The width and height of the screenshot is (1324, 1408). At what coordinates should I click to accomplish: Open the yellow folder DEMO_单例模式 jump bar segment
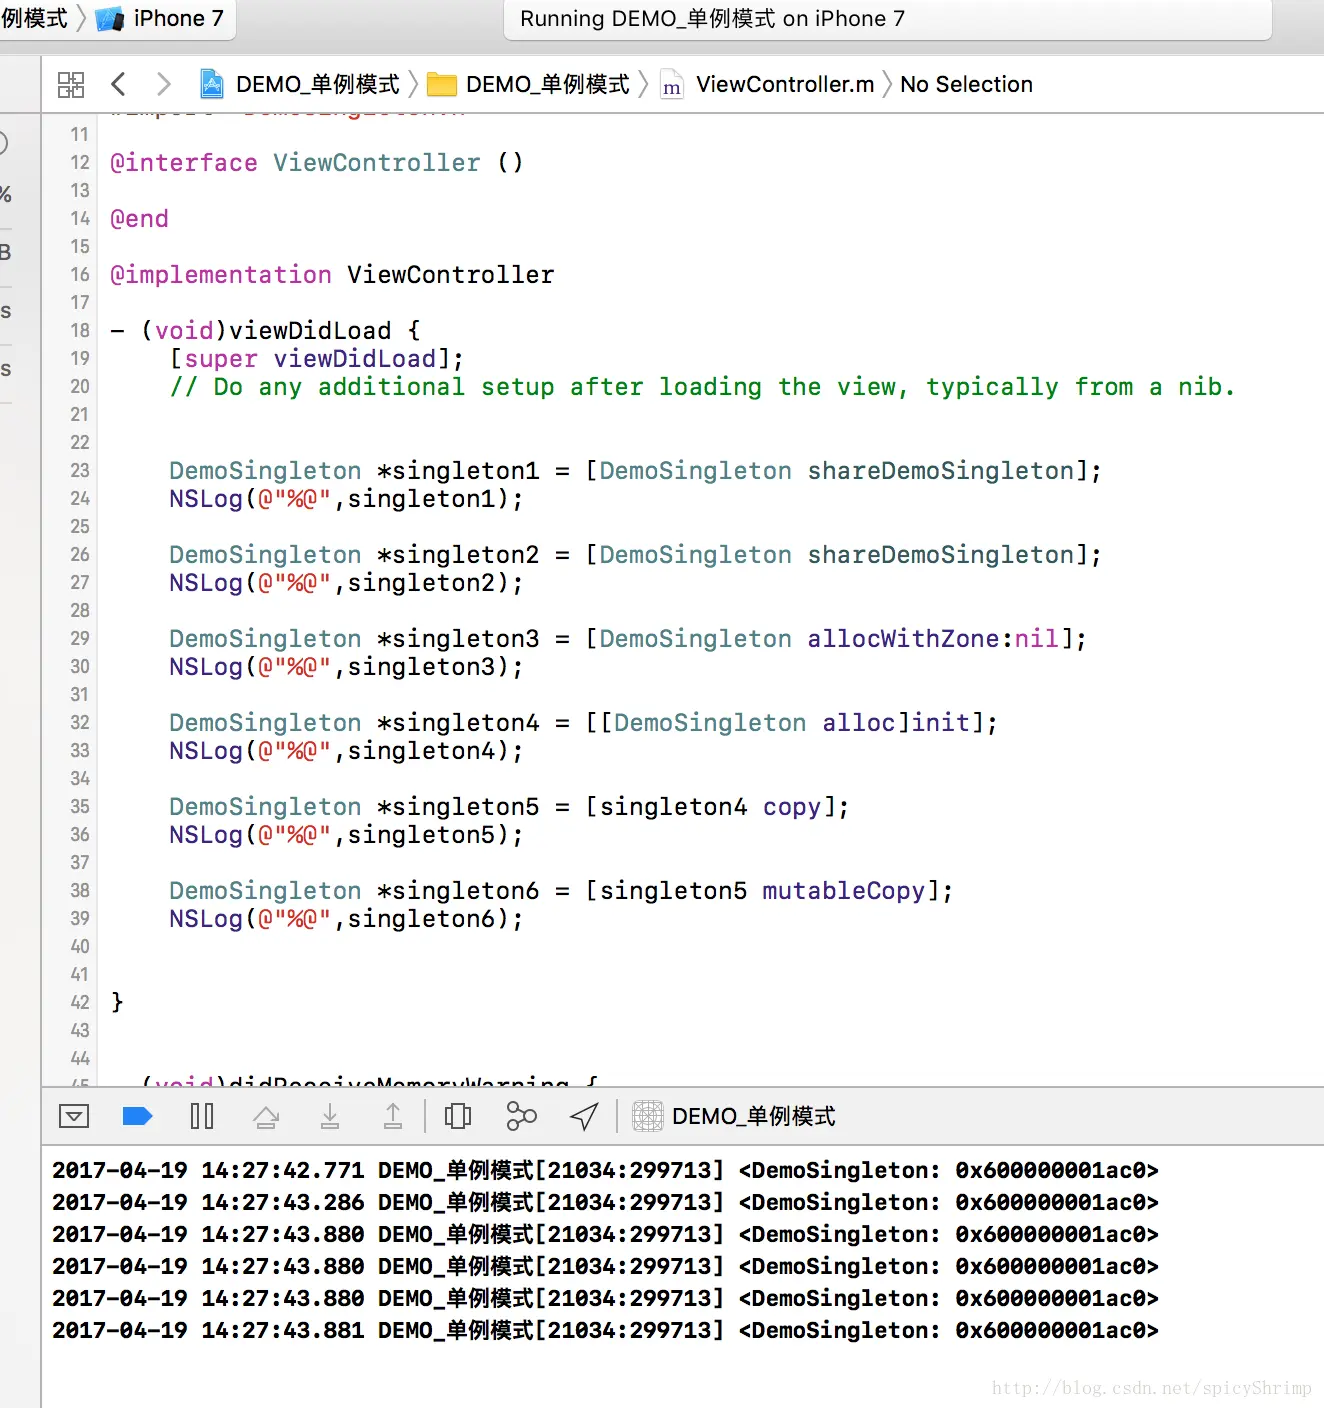click(x=529, y=84)
